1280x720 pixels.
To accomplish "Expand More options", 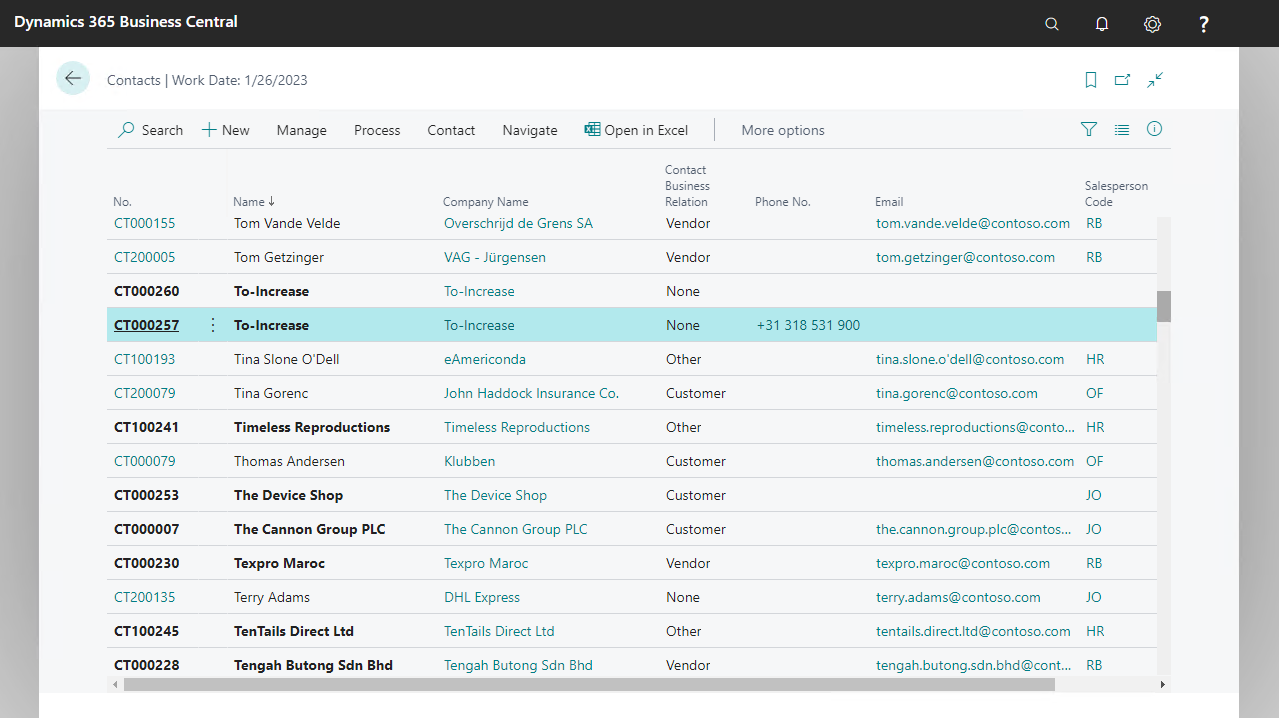I will 783,130.
